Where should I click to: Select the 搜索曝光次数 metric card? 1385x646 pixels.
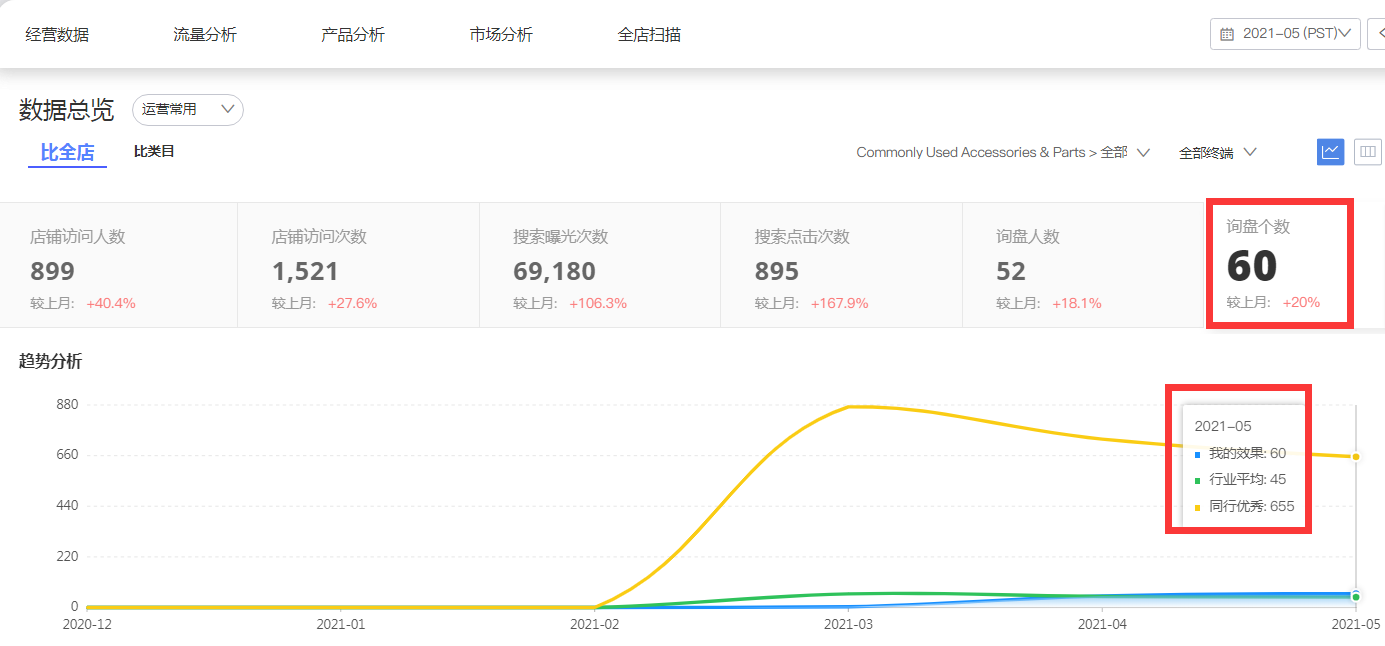pyautogui.click(x=600, y=266)
